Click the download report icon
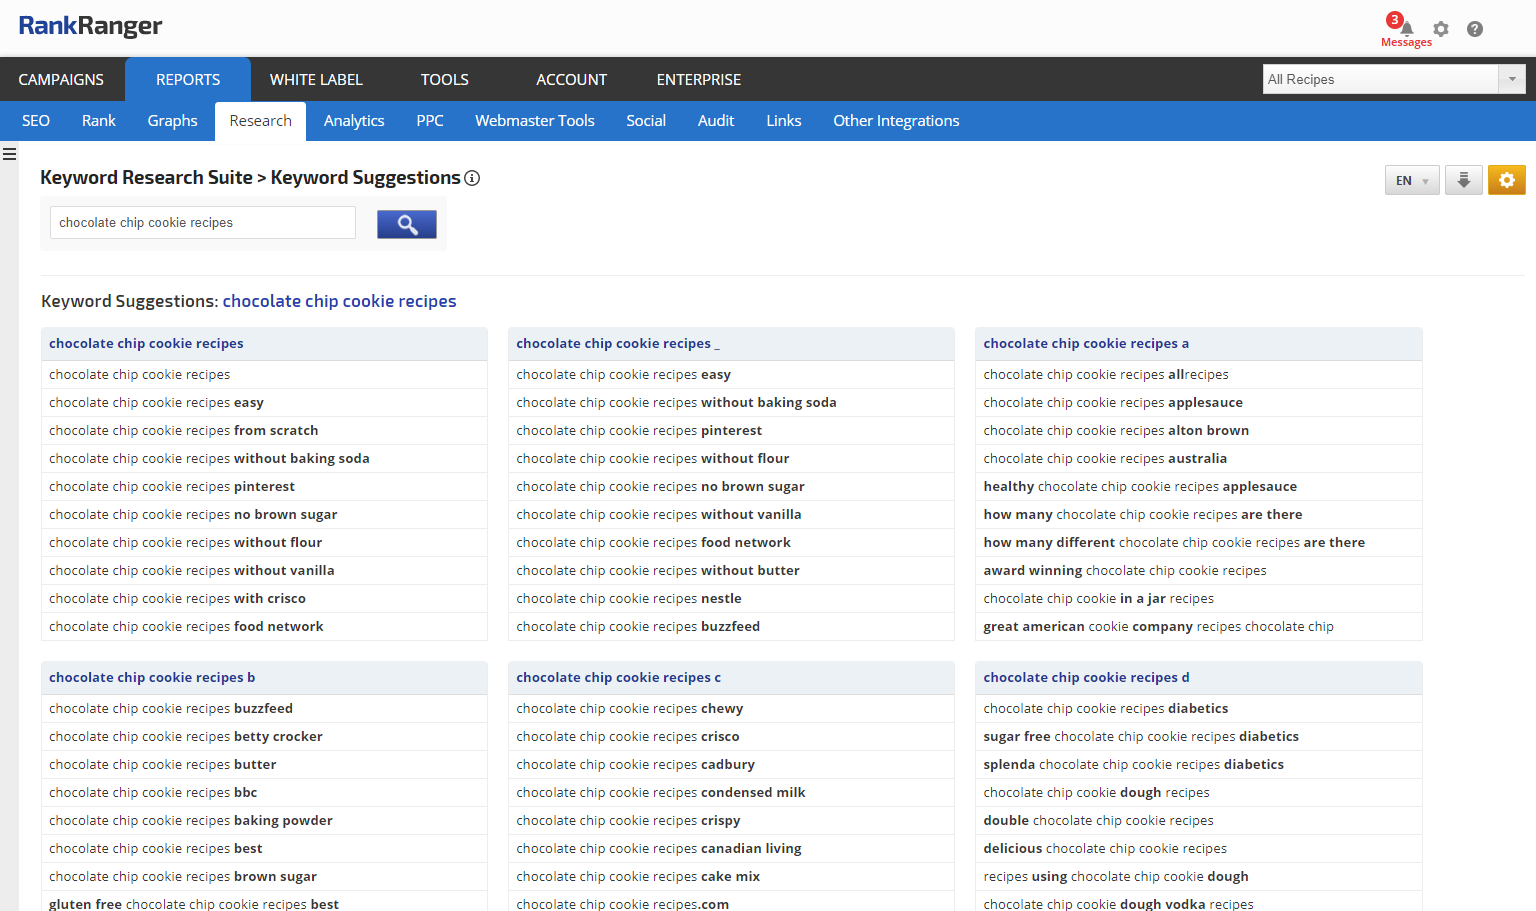 click(x=1463, y=180)
